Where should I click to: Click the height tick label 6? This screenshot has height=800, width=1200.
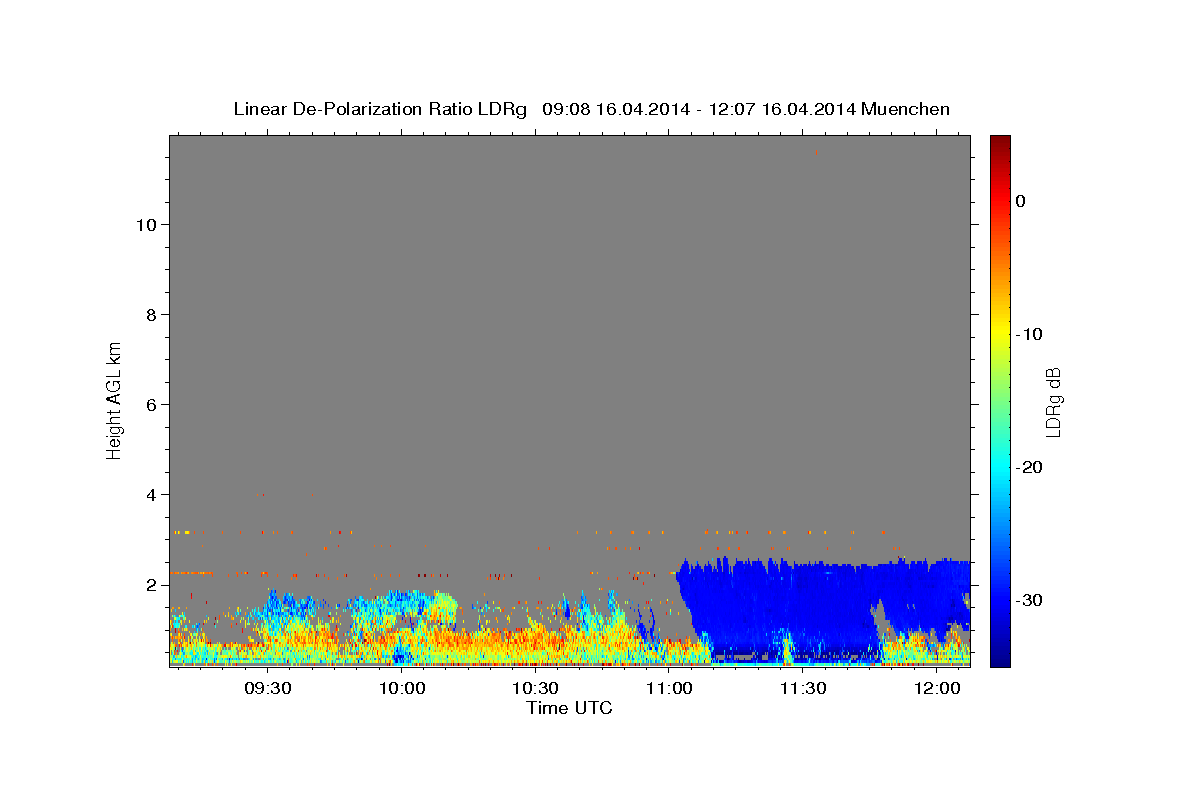pos(150,405)
